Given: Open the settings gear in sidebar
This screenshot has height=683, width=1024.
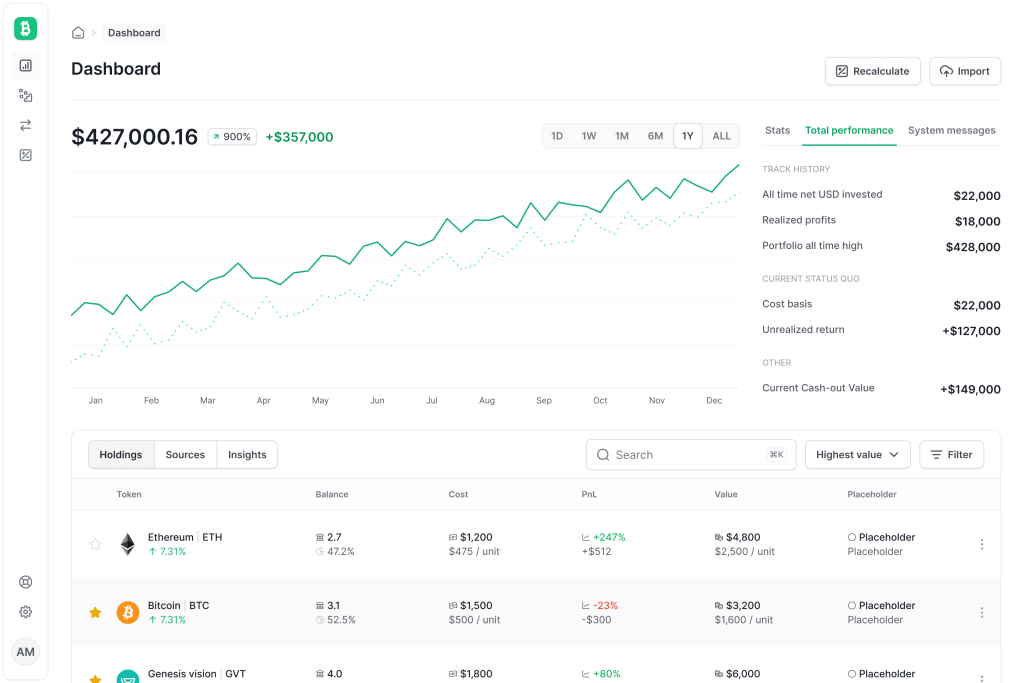Looking at the screenshot, I should [x=26, y=612].
